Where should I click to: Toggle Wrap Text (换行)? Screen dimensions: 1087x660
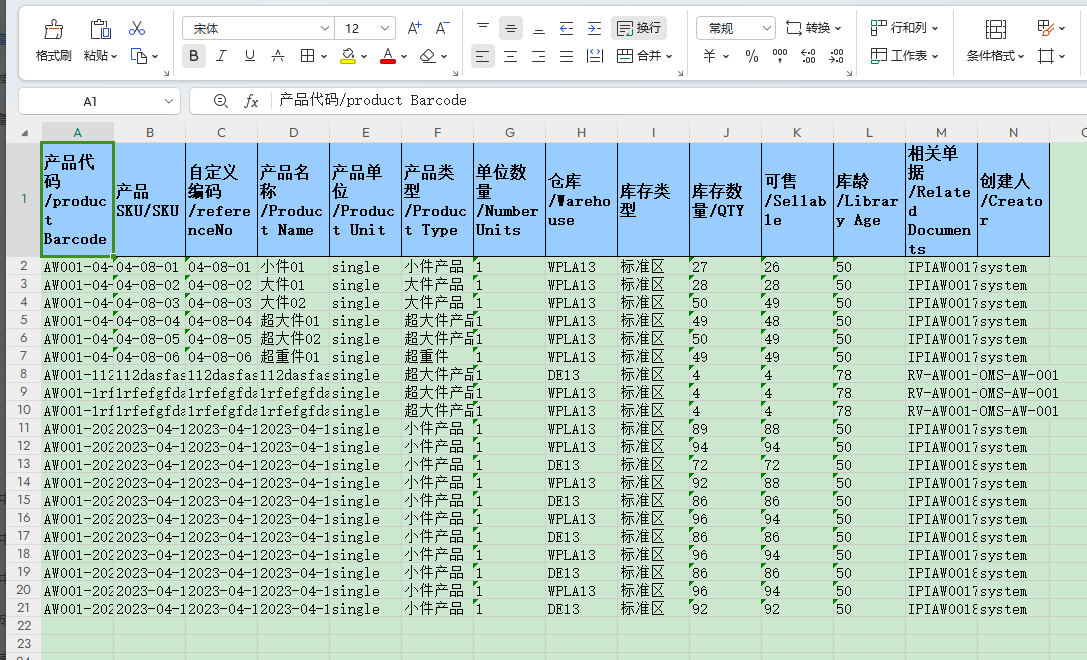[x=639, y=28]
